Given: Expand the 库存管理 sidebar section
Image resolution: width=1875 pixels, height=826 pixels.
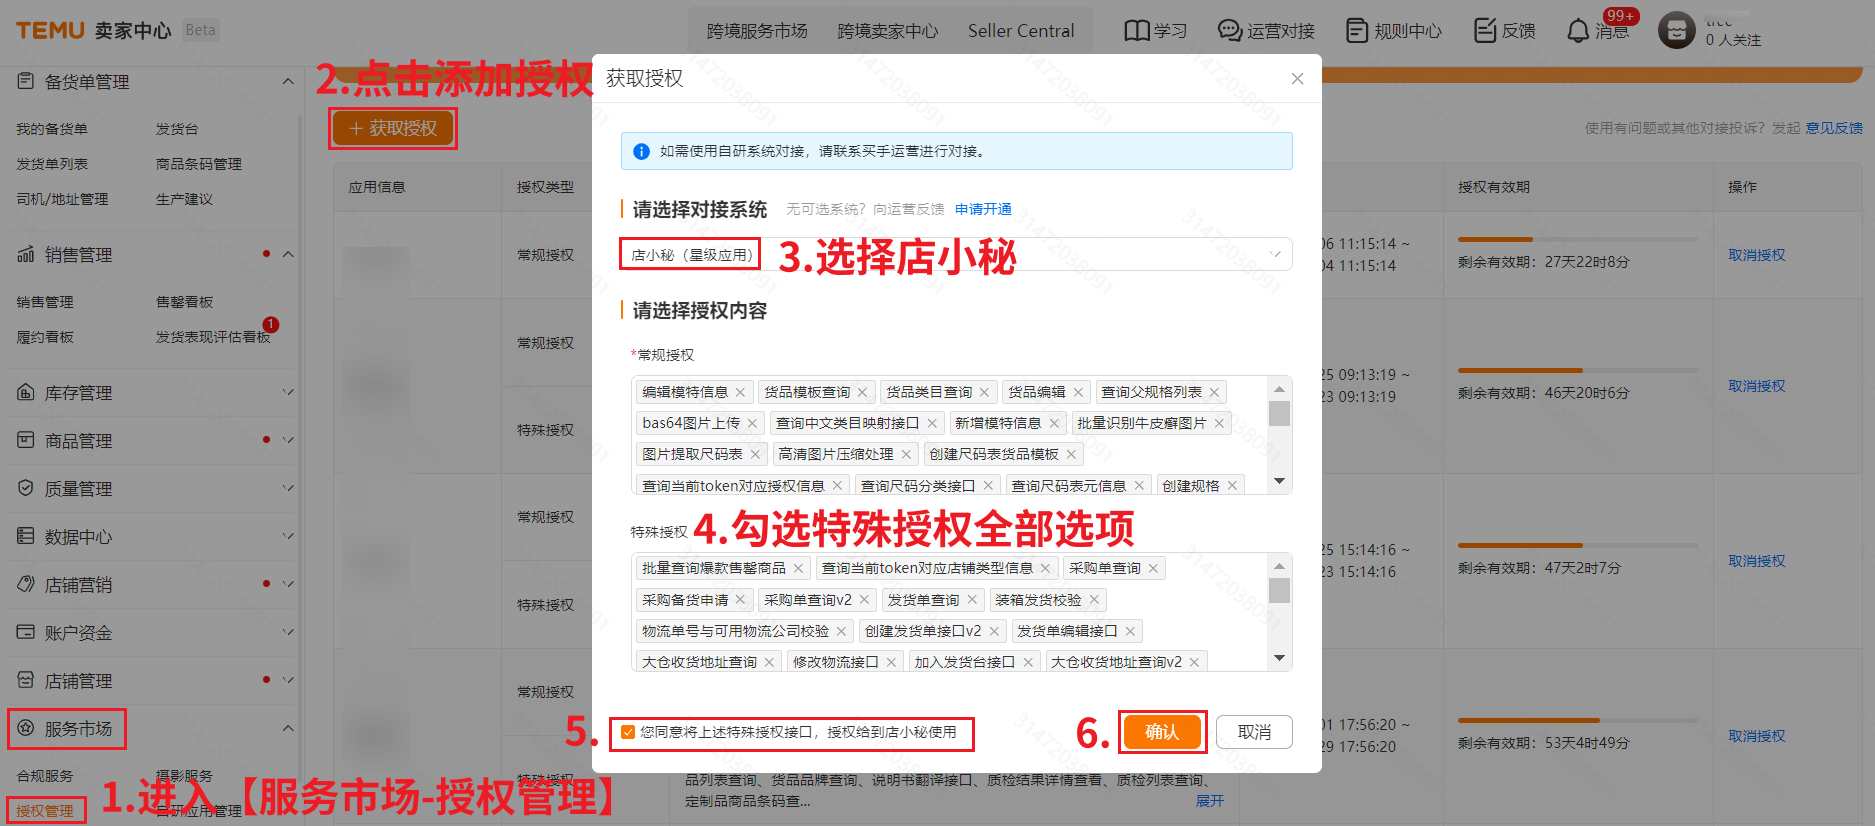Looking at the screenshot, I should pyautogui.click(x=288, y=392).
